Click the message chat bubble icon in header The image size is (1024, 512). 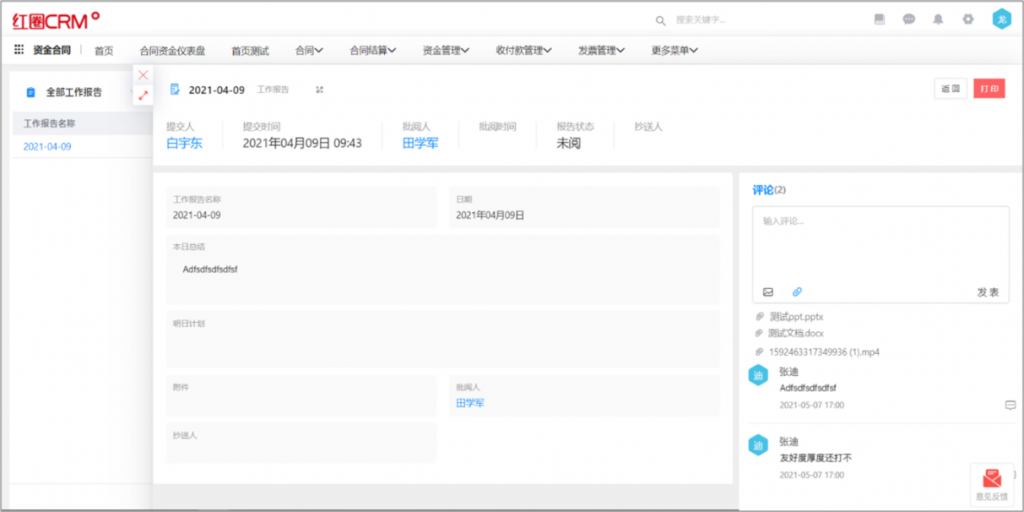908,19
